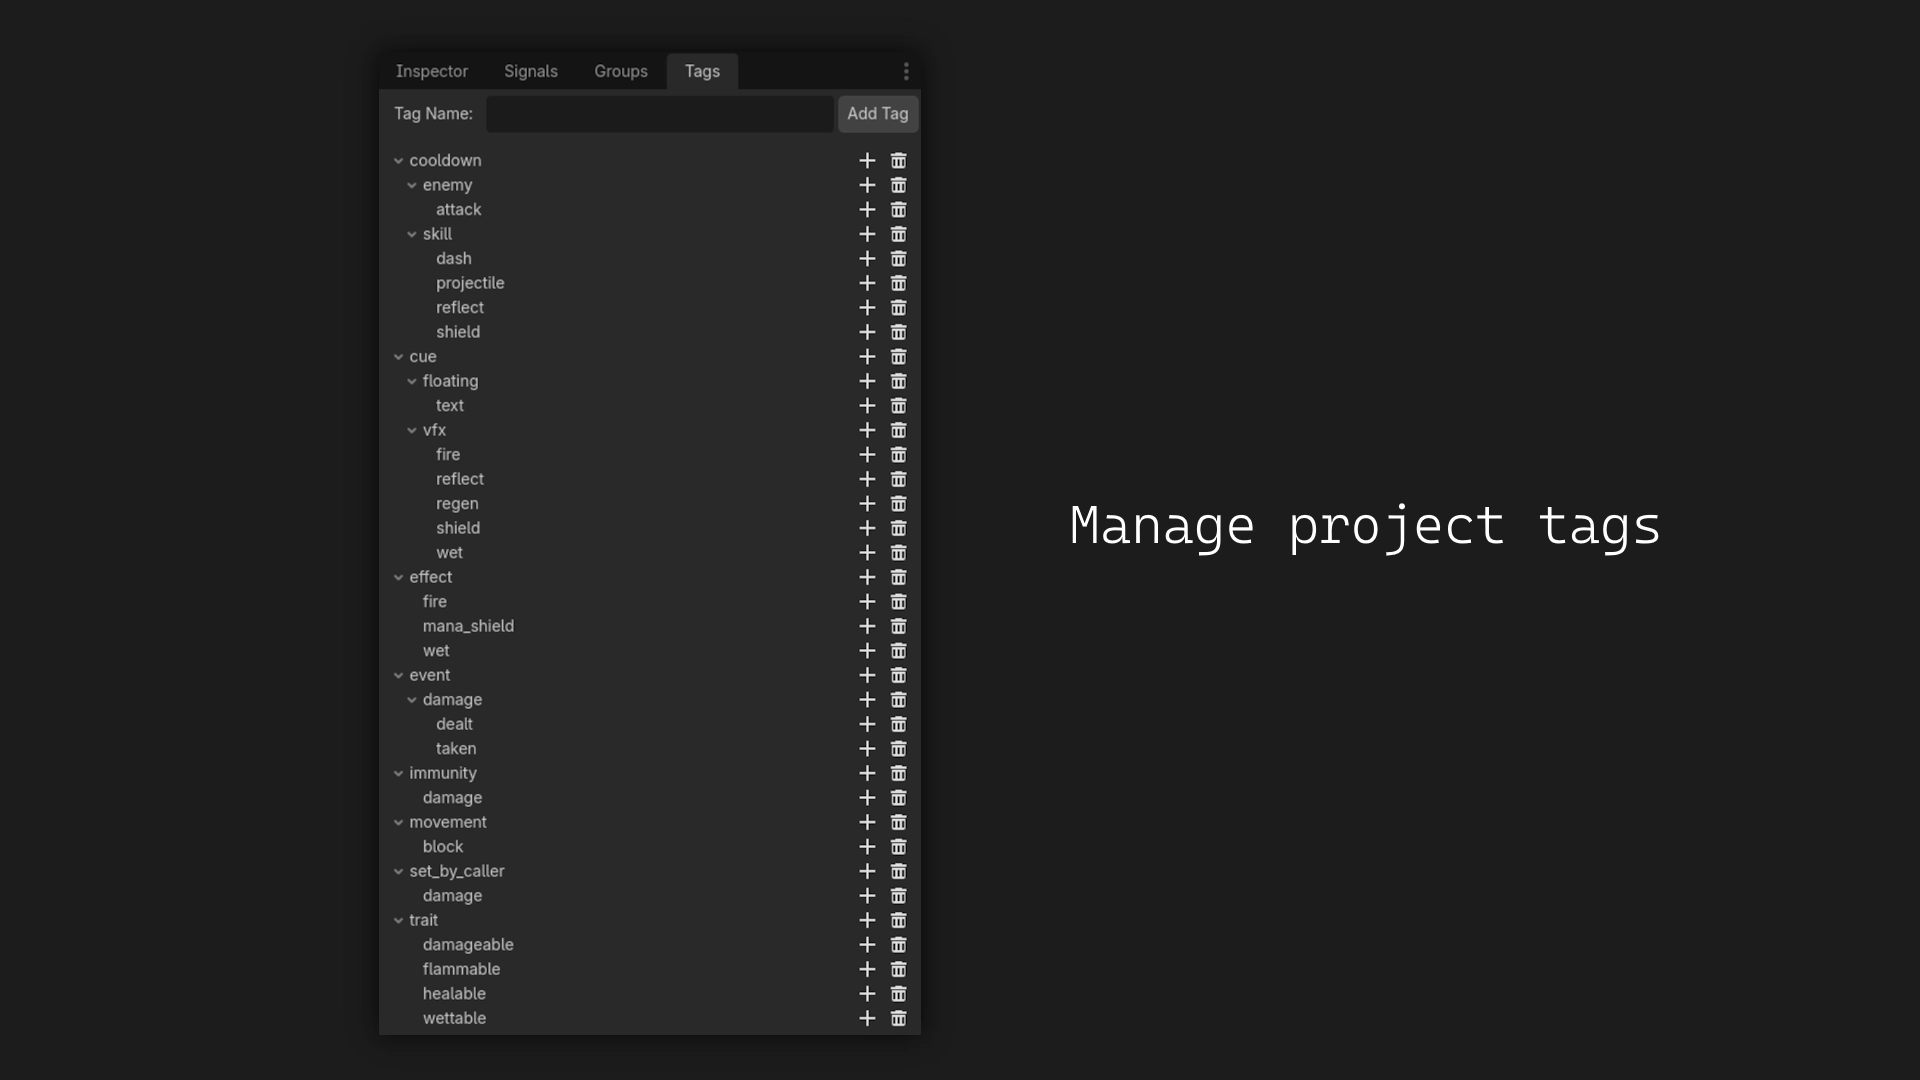
Task: Select the damageable tag row
Action: tap(650, 945)
